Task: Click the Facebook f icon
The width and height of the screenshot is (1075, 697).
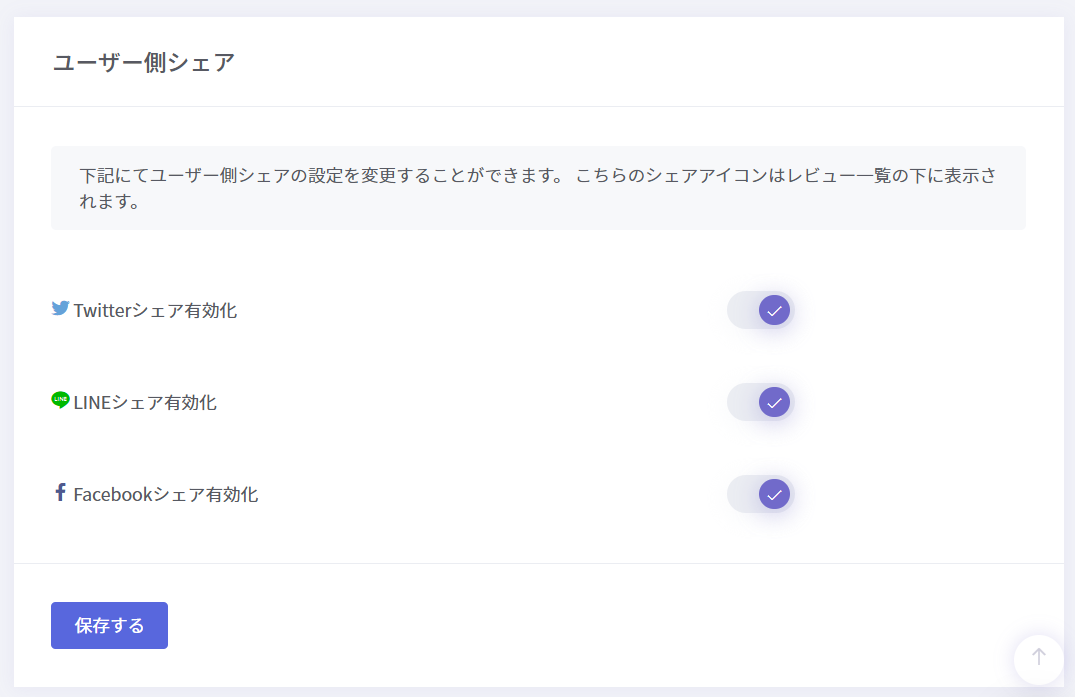Action: point(60,492)
